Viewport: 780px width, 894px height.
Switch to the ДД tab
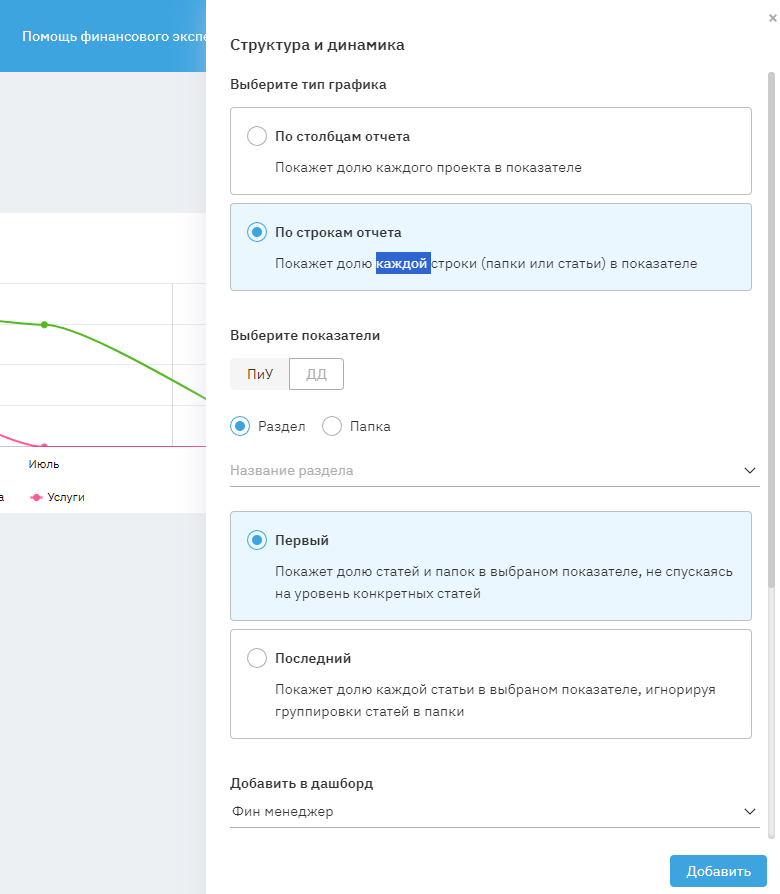point(316,374)
